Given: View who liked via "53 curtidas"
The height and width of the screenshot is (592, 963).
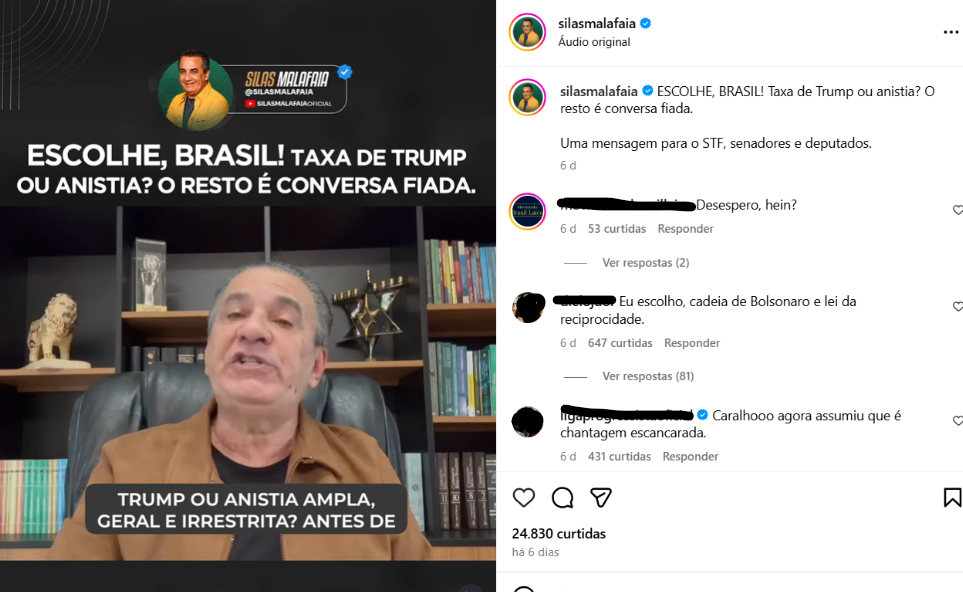Looking at the screenshot, I should coord(617,229).
